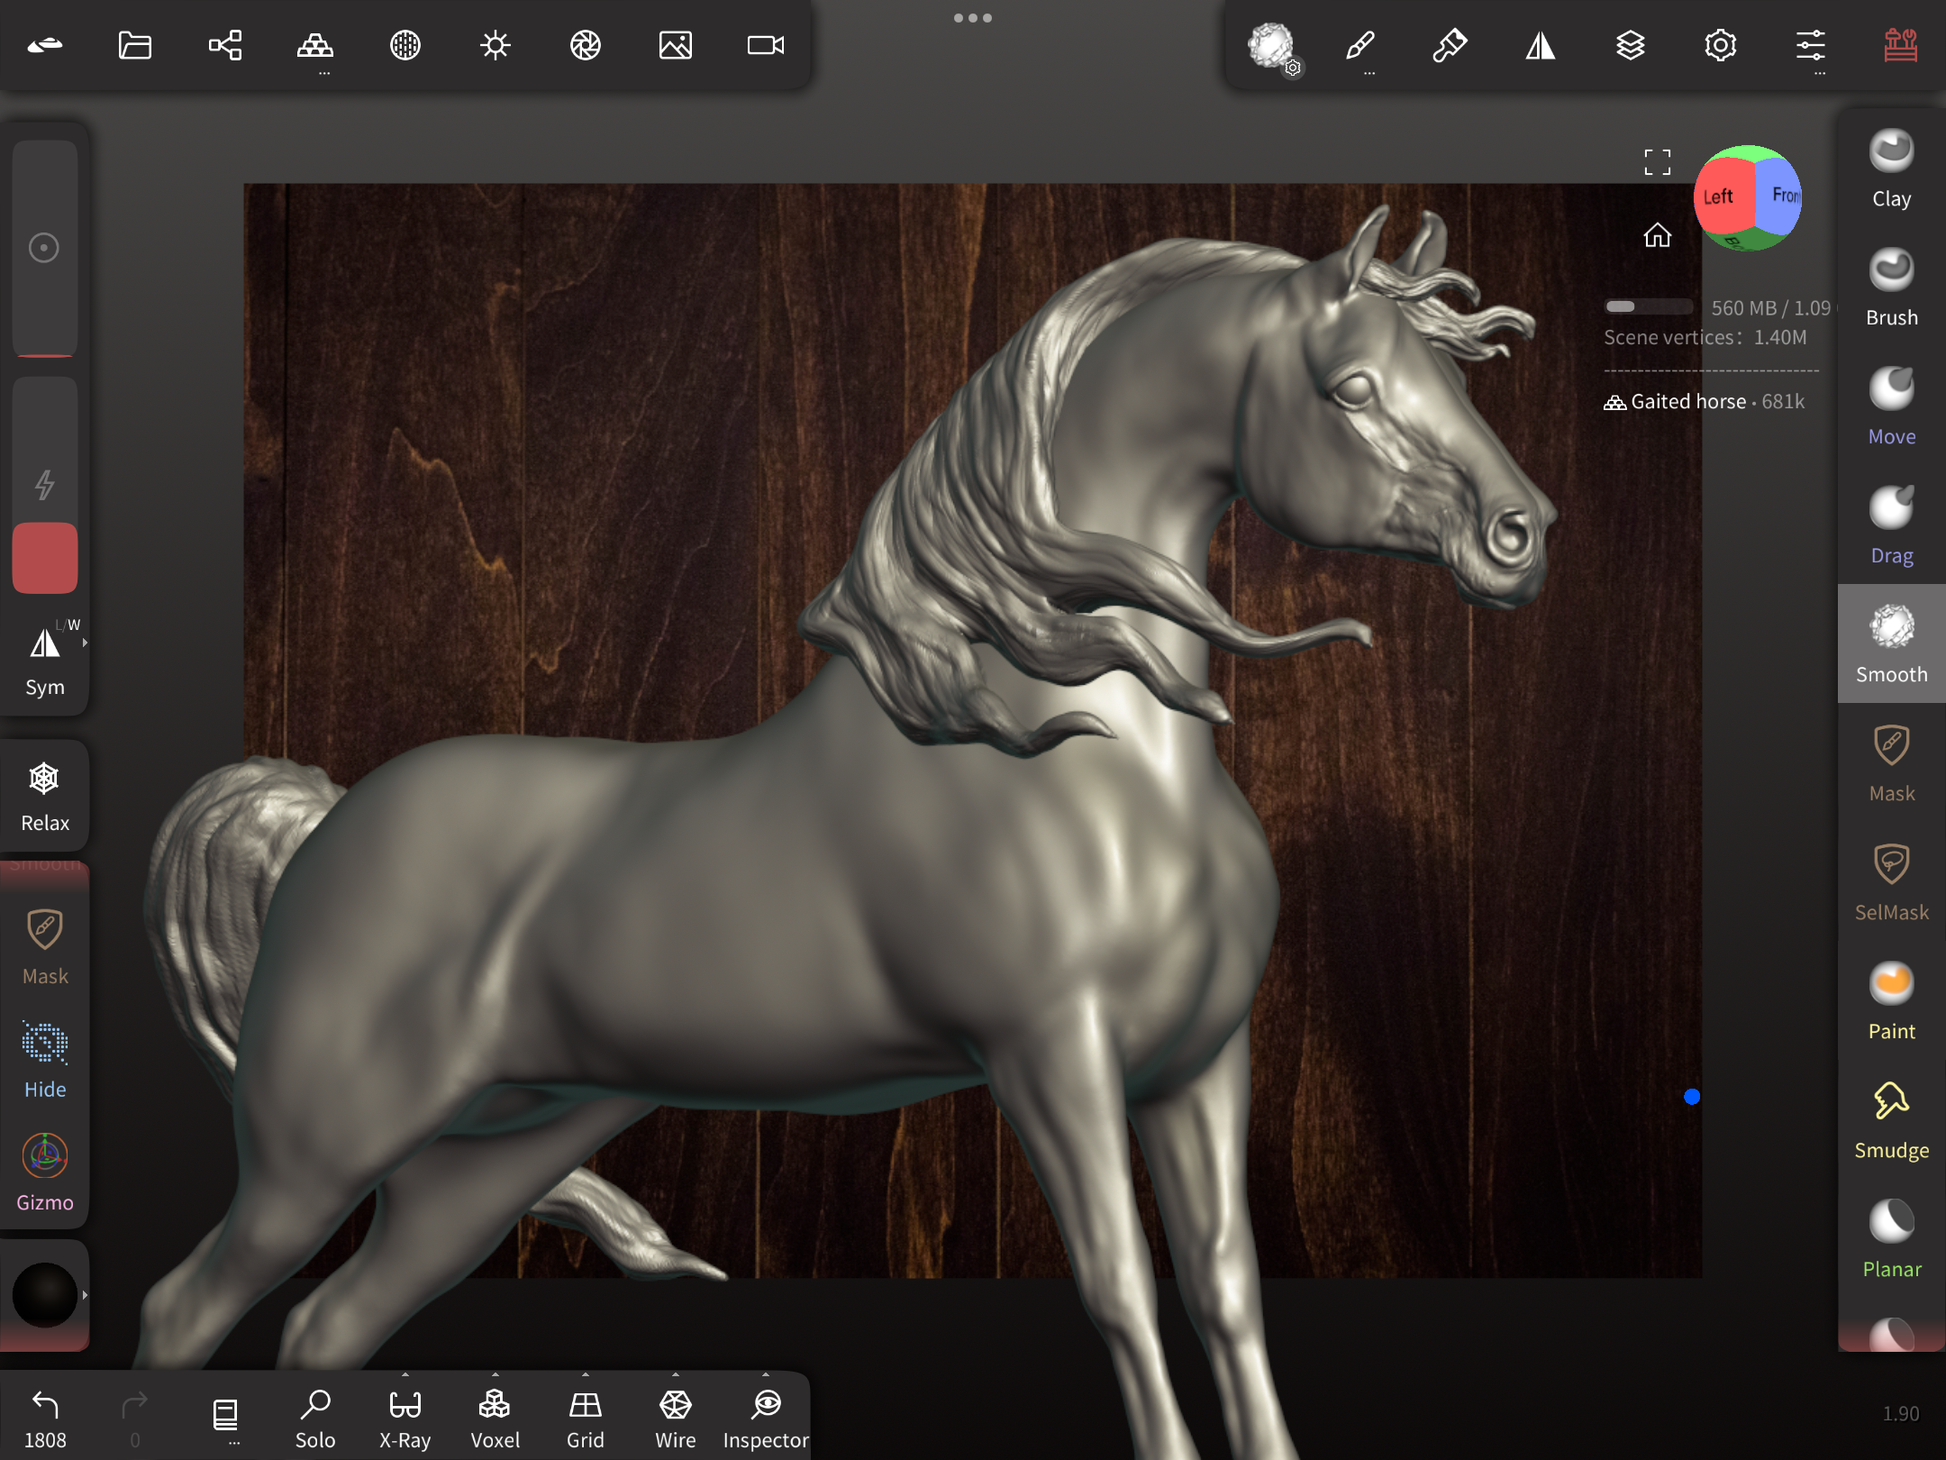This screenshot has height=1460, width=1946.
Task: Open the camera settings icon
Action: coord(765,45)
